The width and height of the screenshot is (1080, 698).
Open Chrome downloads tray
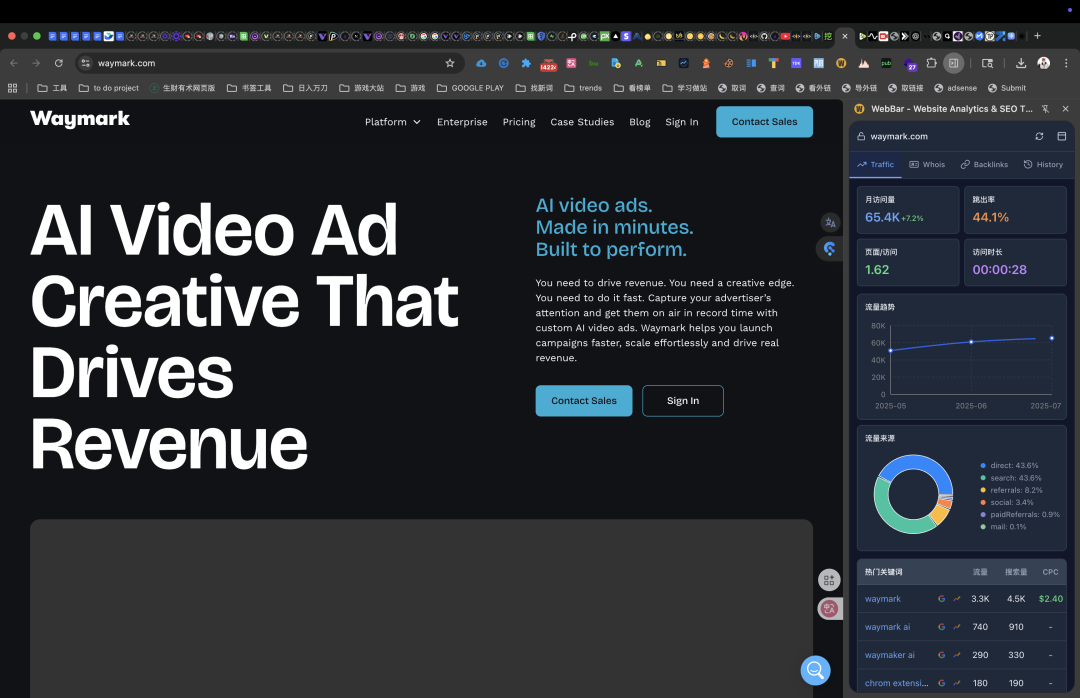click(x=1021, y=63)
